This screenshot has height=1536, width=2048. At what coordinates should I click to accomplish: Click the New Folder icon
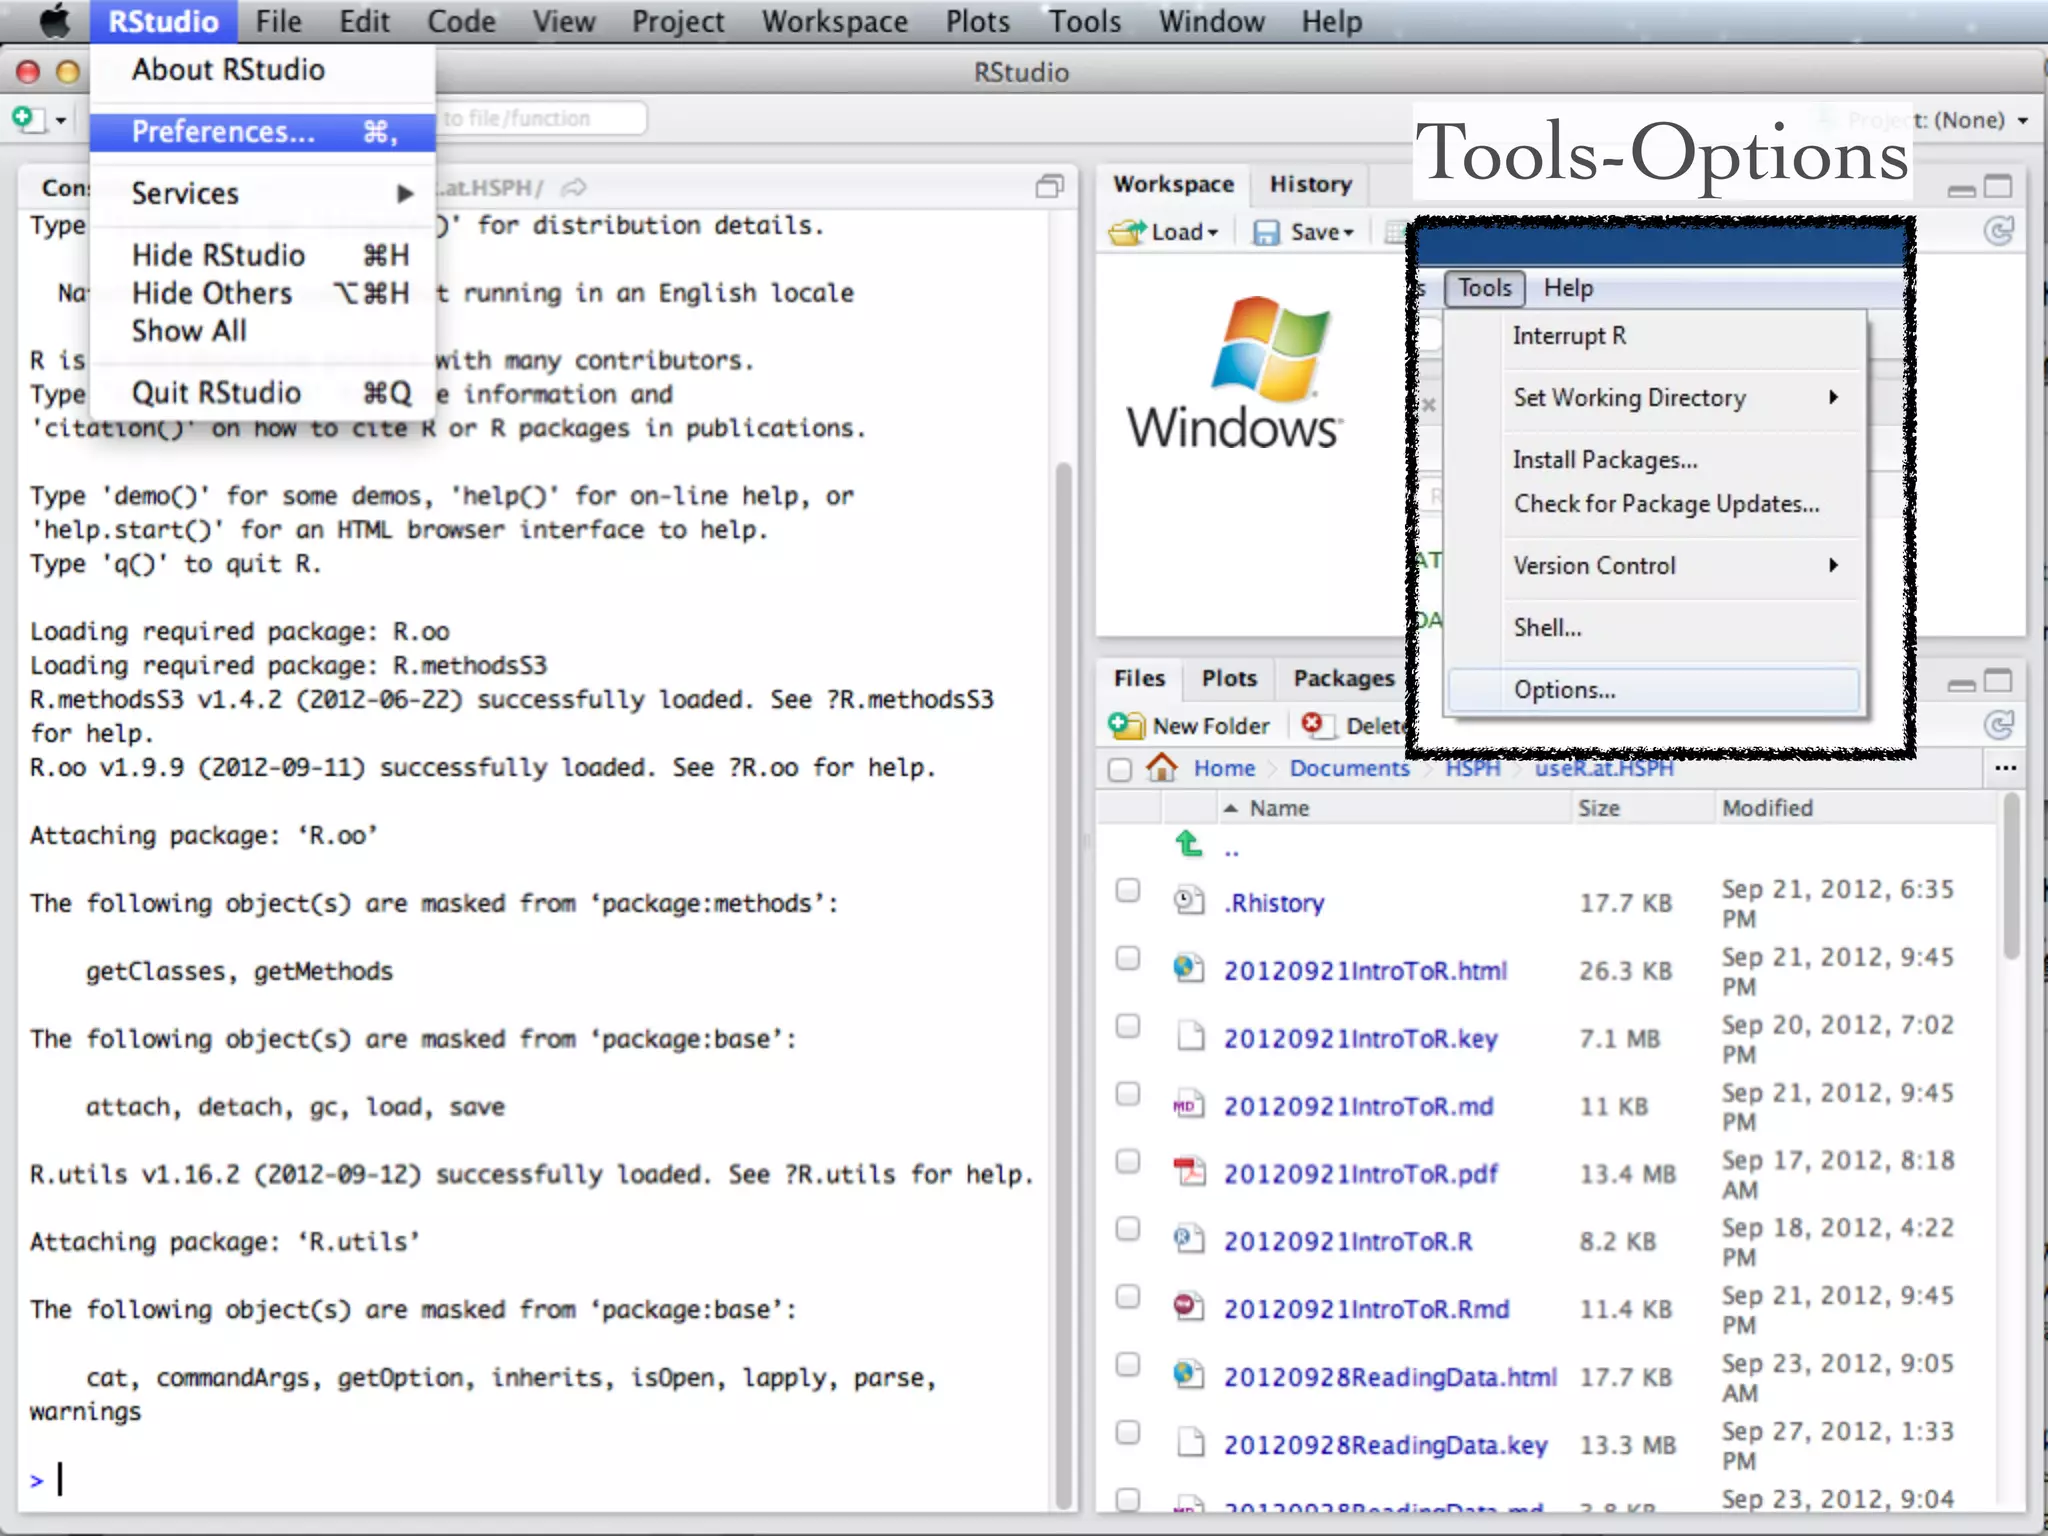pos(1127,725)
